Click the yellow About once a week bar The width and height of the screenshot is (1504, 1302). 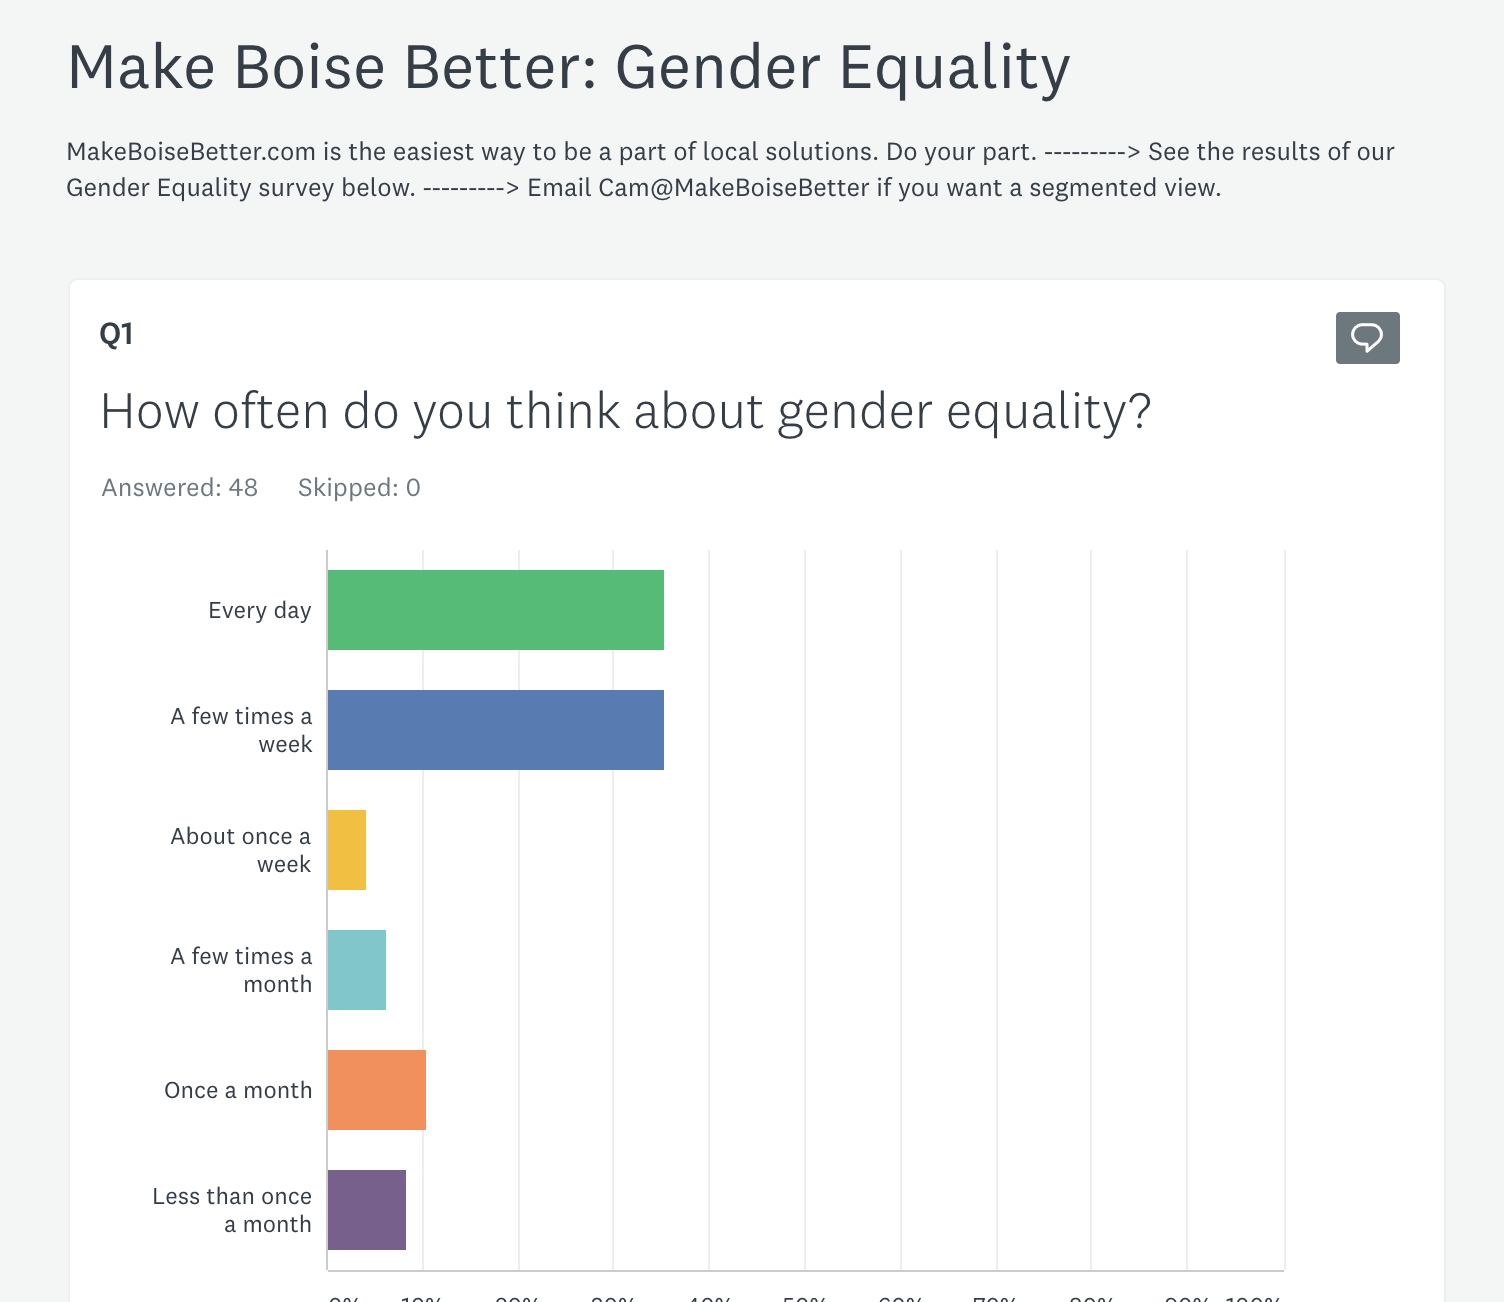[x=346, y=849]
